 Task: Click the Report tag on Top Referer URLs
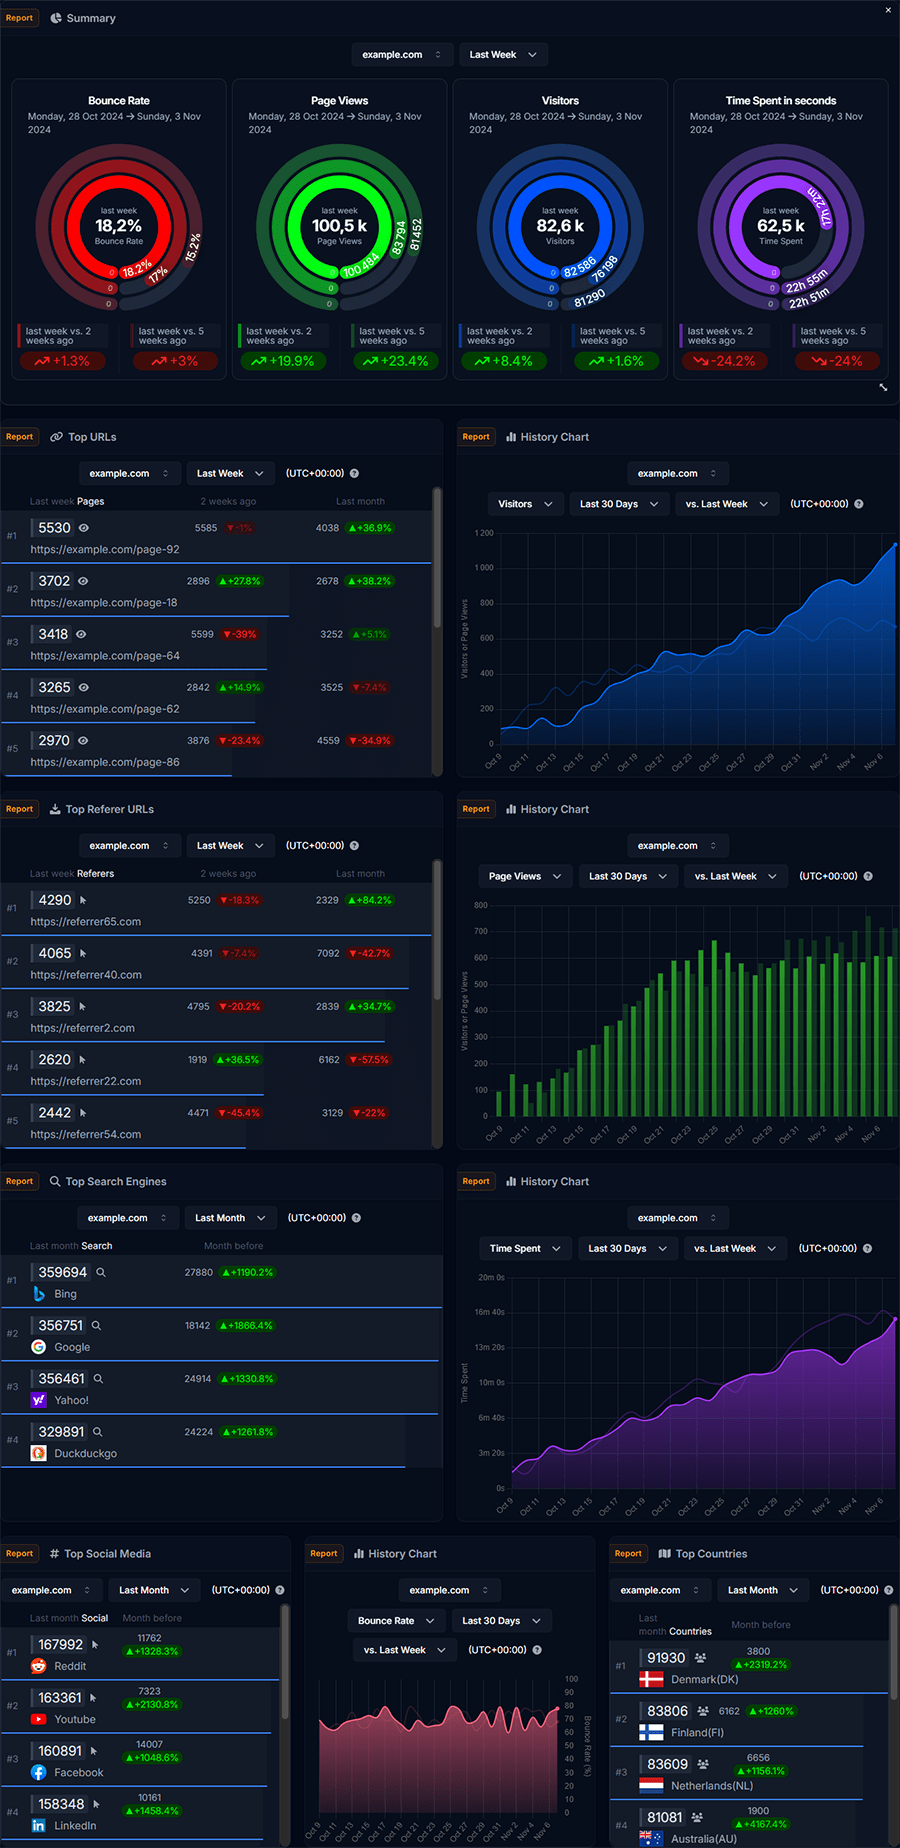coord(19,809)
